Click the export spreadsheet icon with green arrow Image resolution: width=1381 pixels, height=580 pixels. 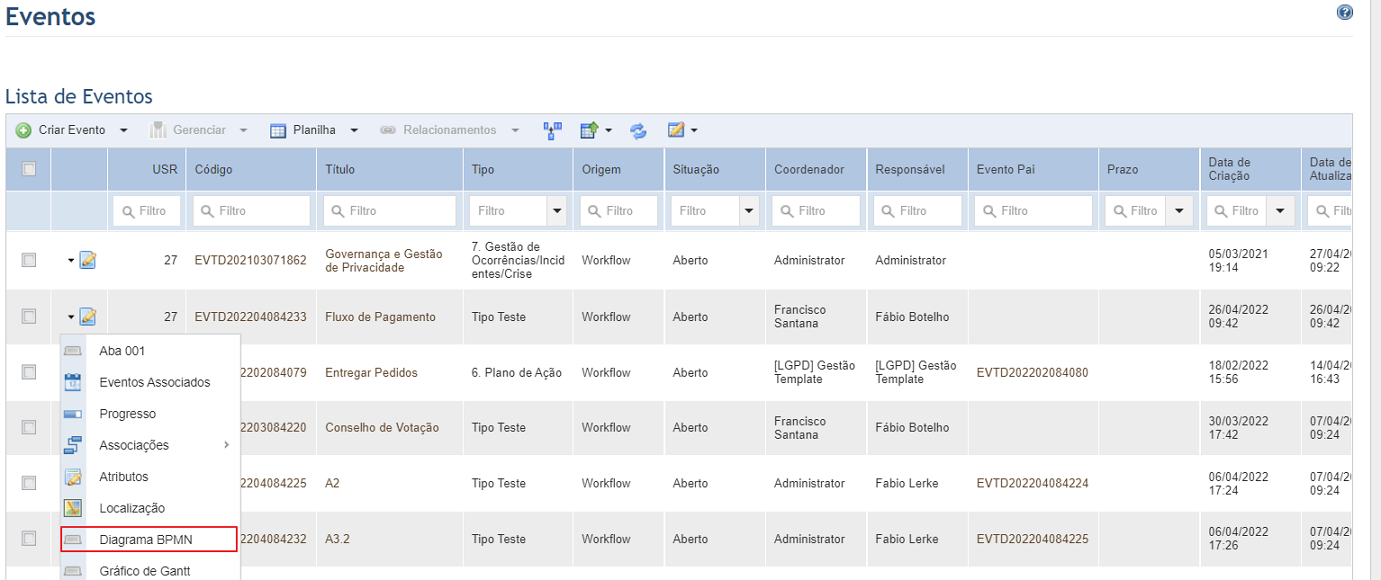click(590, 130)
